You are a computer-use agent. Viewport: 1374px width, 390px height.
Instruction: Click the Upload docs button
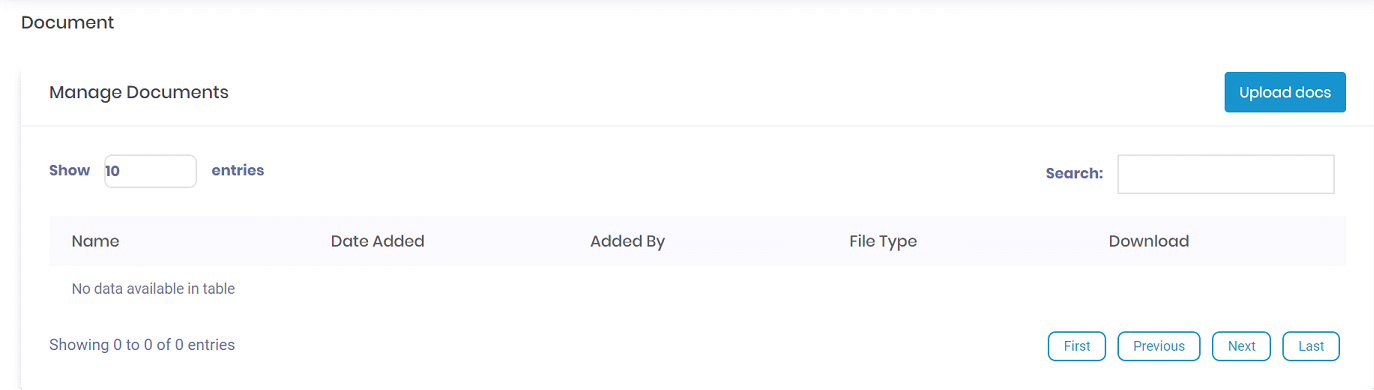1285,92
